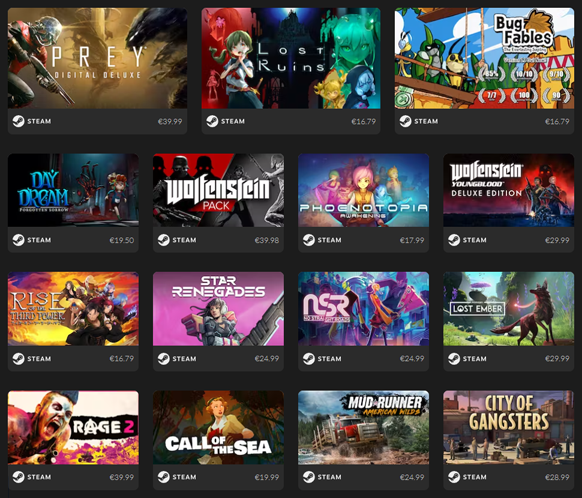Click the Steam icon under Prey Digital Deluxe
Viewport: 582px width, 498px height.
[18, 121]
